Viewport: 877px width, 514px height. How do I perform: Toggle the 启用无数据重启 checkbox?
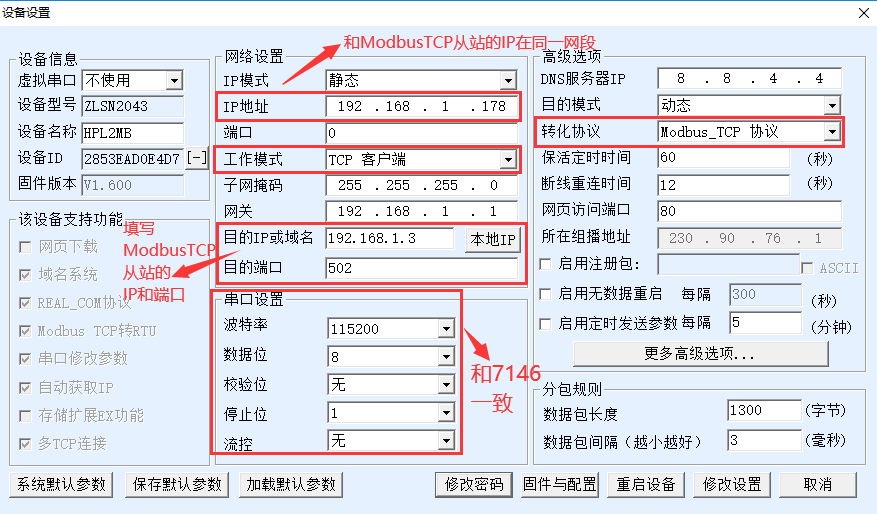click(545, 294)
